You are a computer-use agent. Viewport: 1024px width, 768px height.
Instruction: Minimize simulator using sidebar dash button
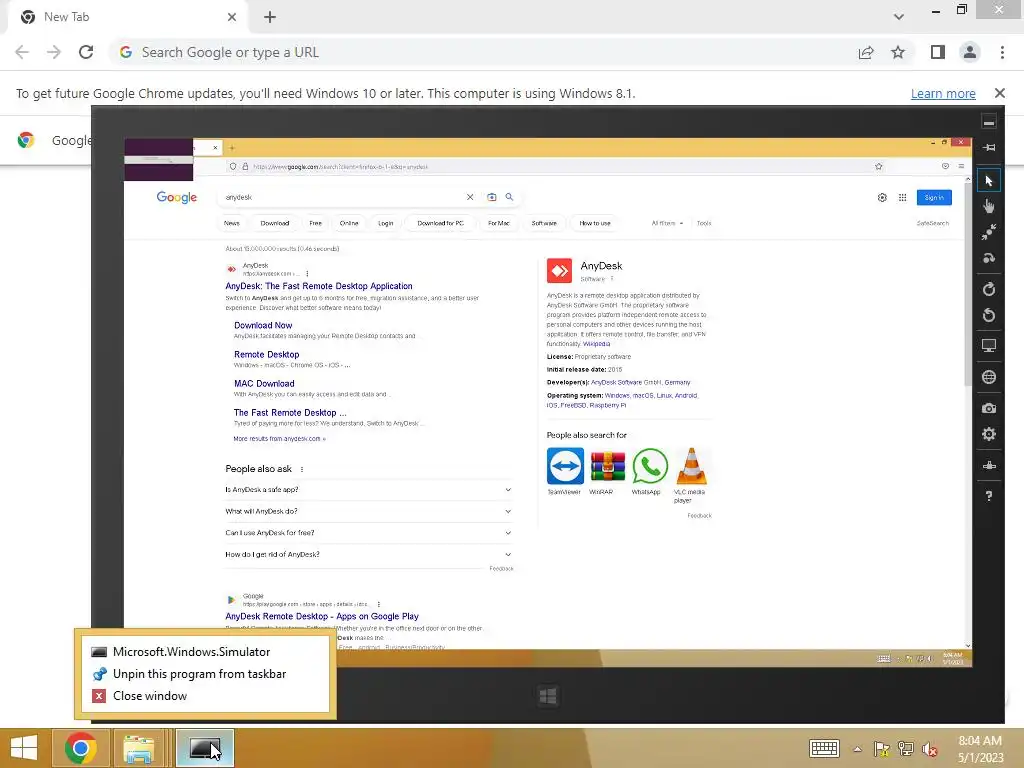pos(989,122)
